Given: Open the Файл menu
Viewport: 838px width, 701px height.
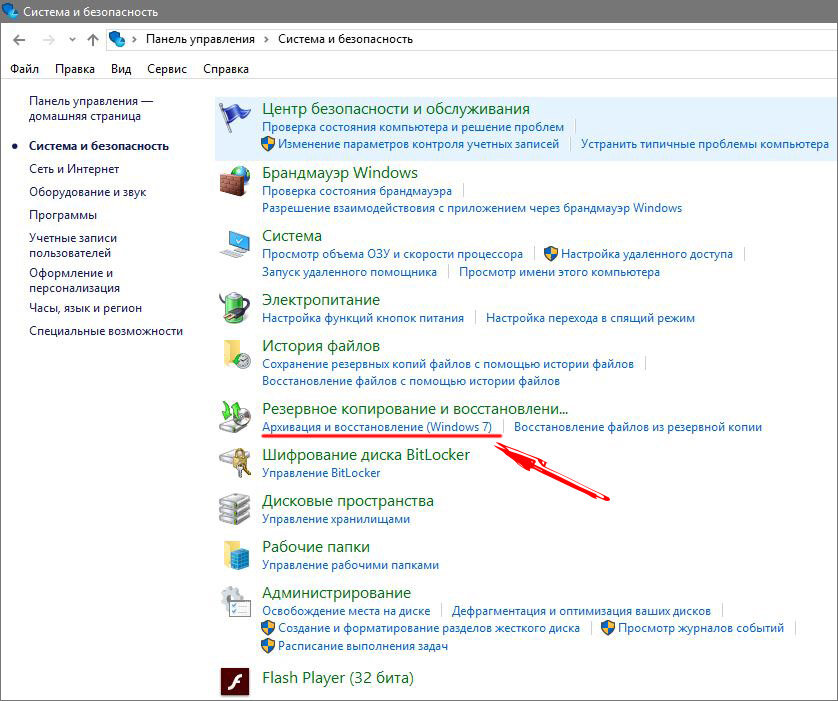Looking at the screenshot, I should 25,69.
